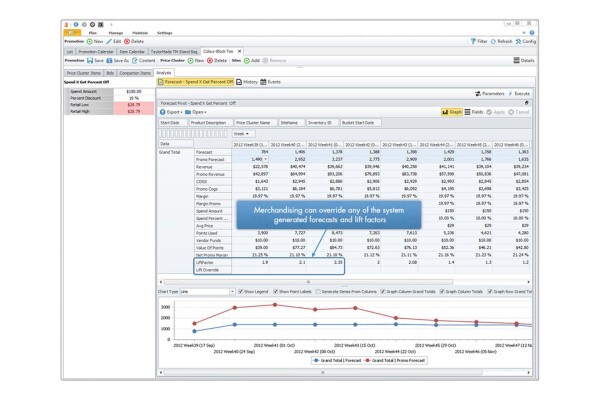Expand the Open folder dropdown
The width and height of the screenshot is (600, 400).
coord(196,112)
